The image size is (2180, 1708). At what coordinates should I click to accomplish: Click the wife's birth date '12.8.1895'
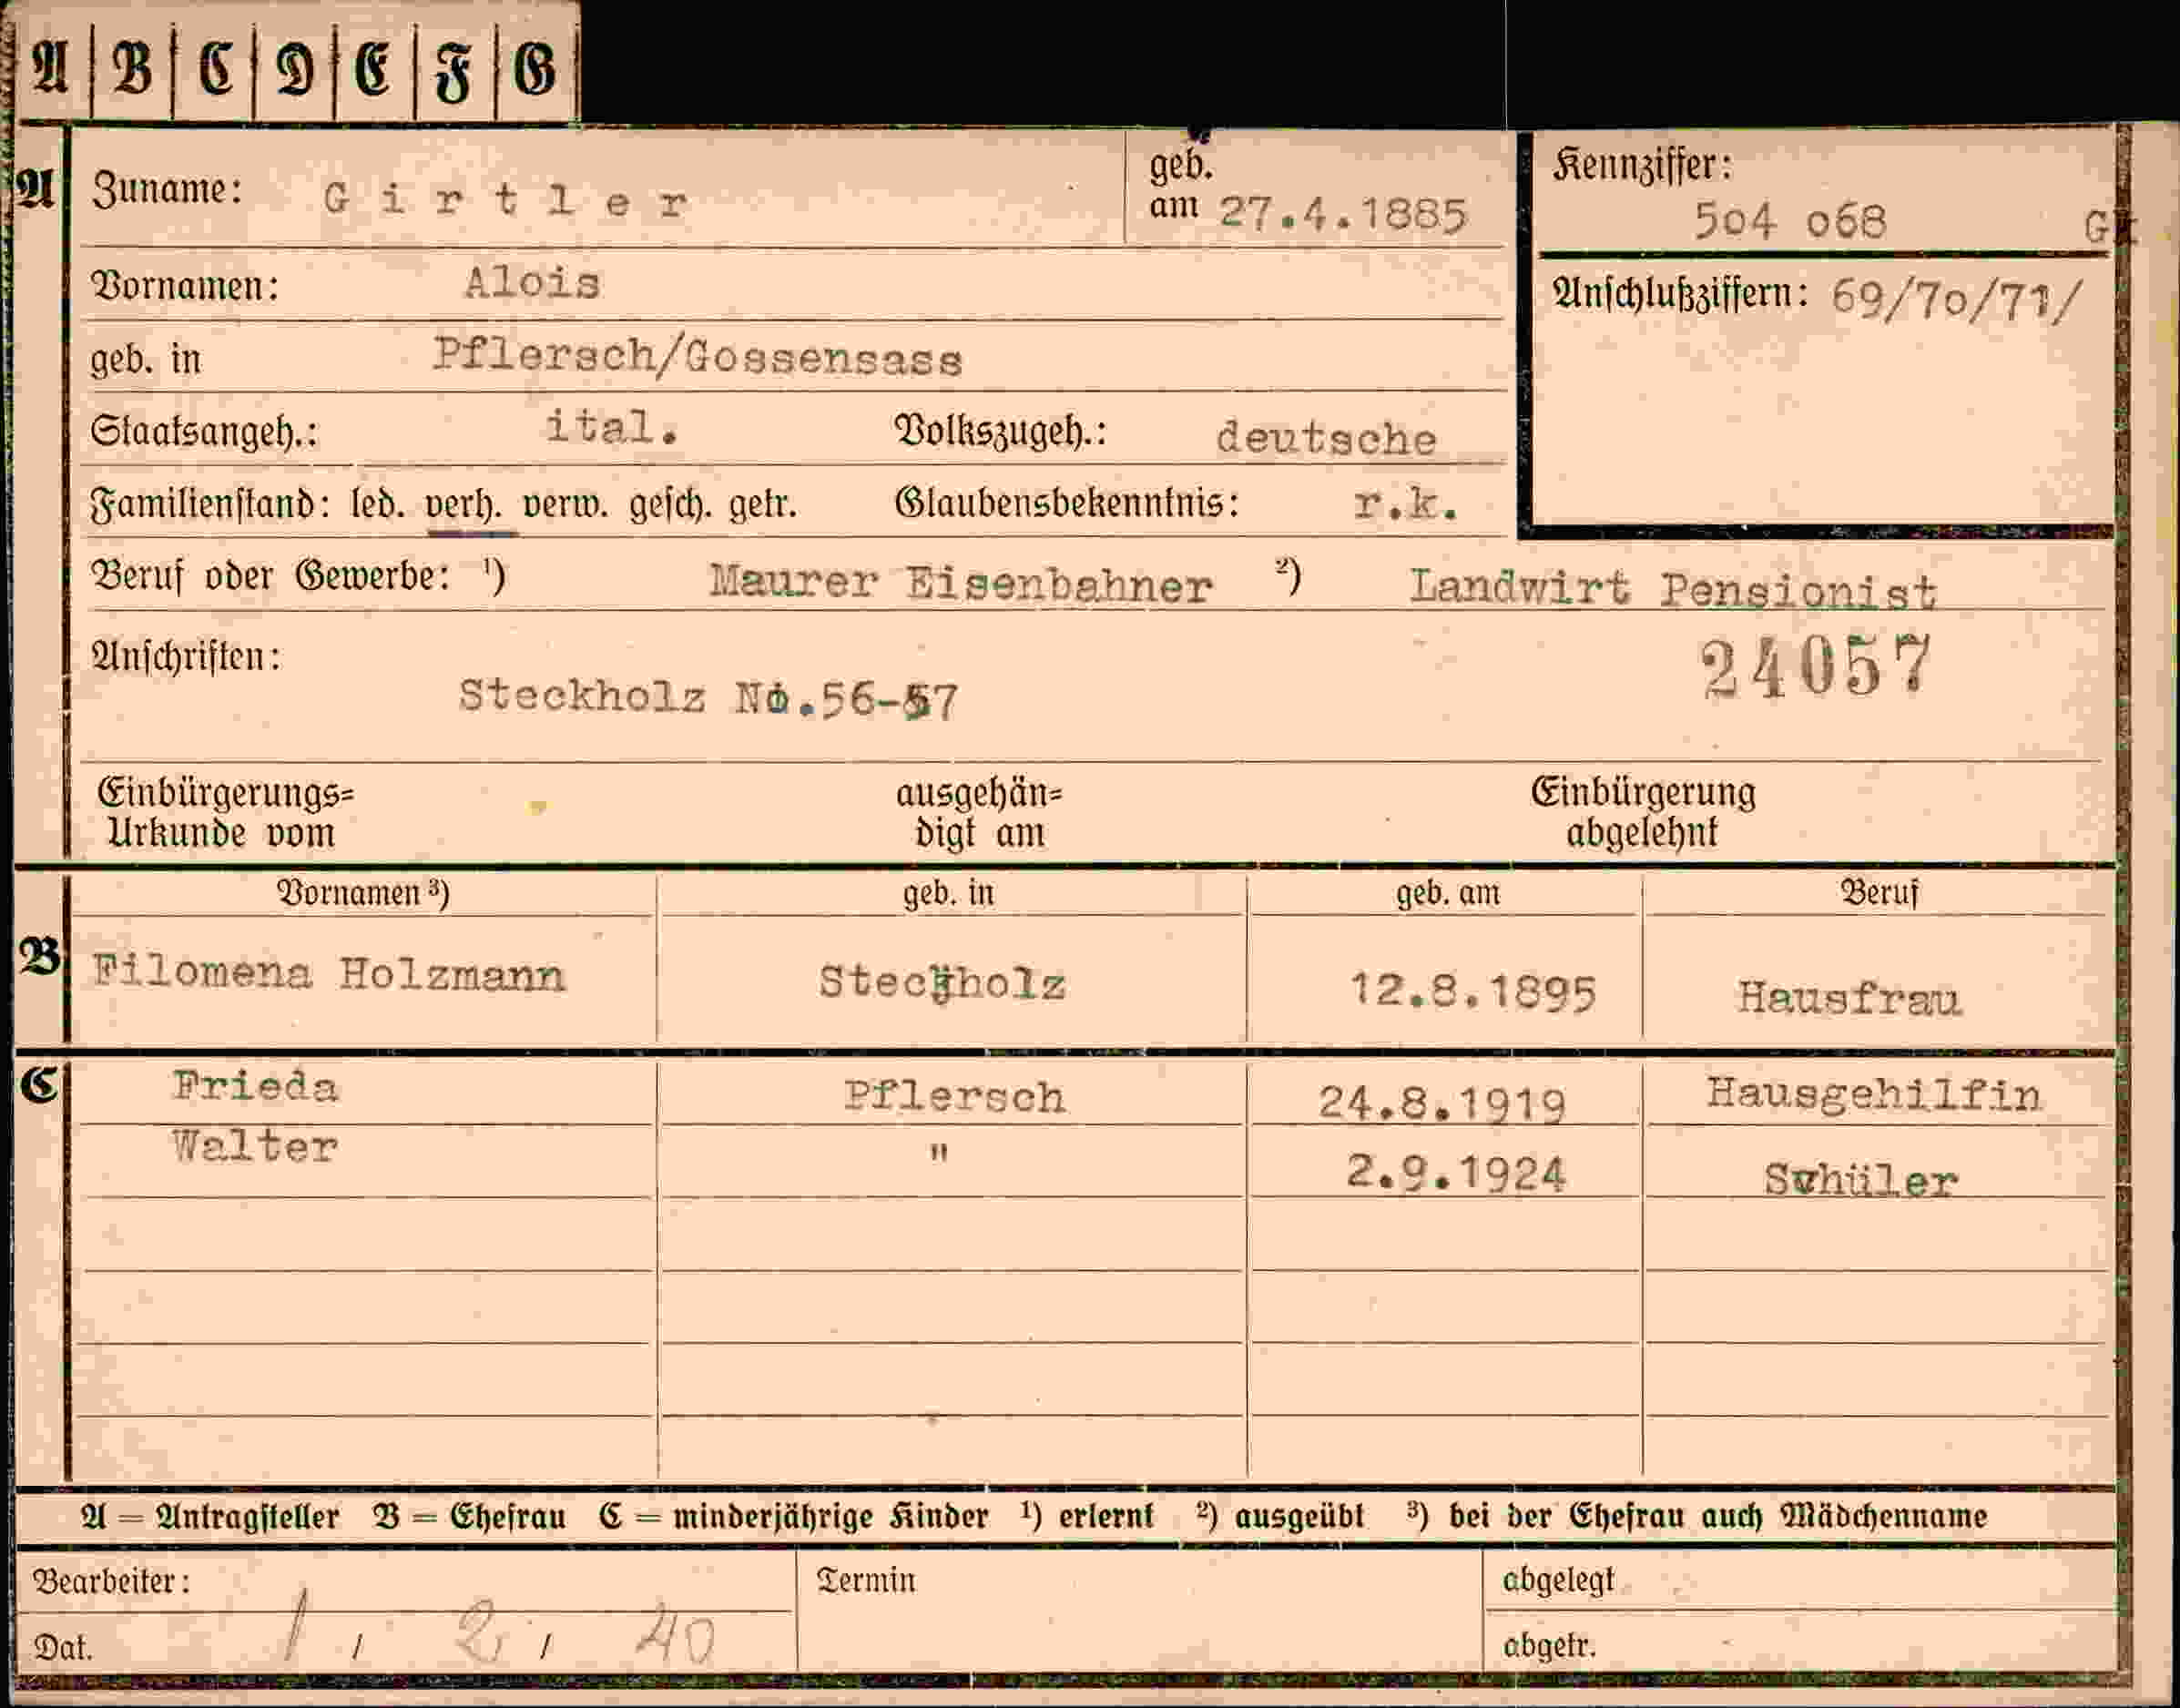coord(1473,992)
